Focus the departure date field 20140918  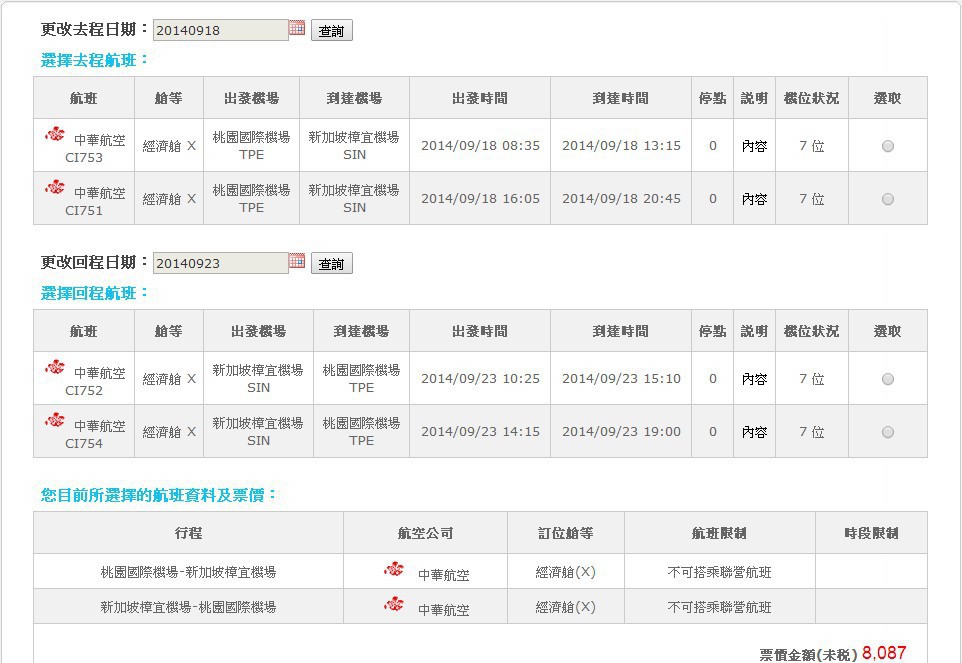[x=220, y=30]
